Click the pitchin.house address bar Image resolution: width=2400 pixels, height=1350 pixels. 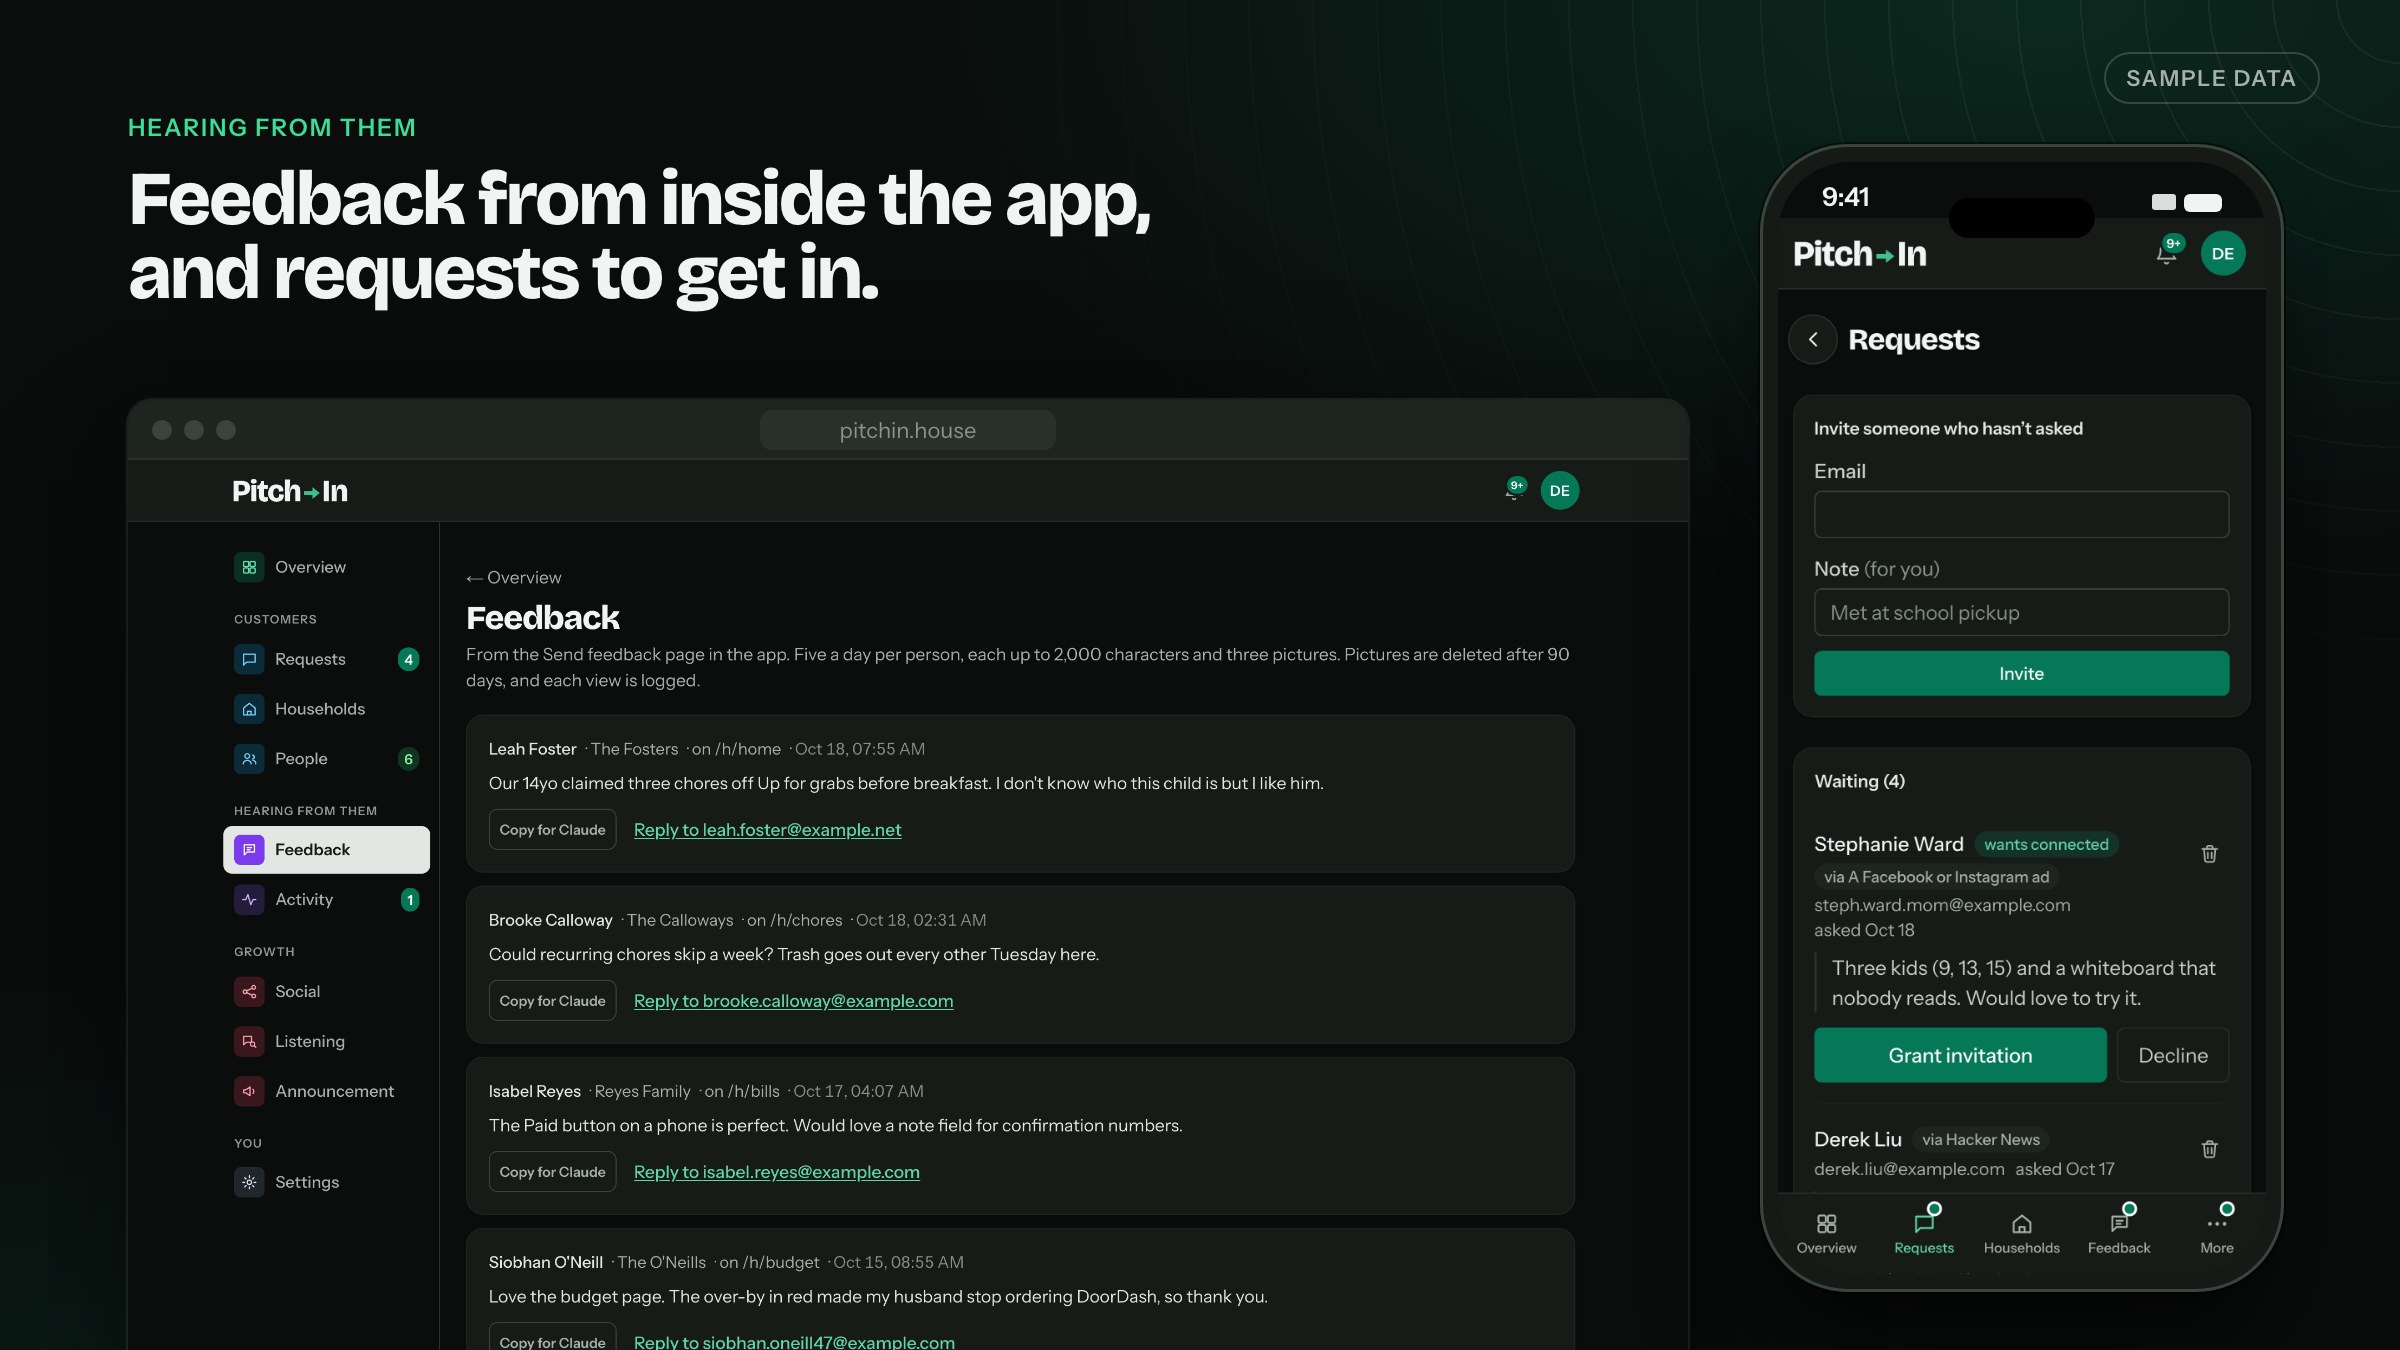tap(908, 430)
